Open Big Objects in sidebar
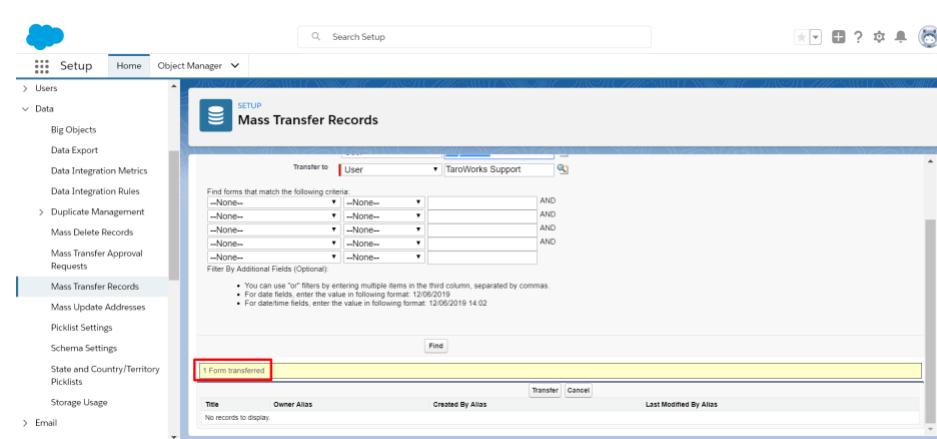 [x=74, y=130]
